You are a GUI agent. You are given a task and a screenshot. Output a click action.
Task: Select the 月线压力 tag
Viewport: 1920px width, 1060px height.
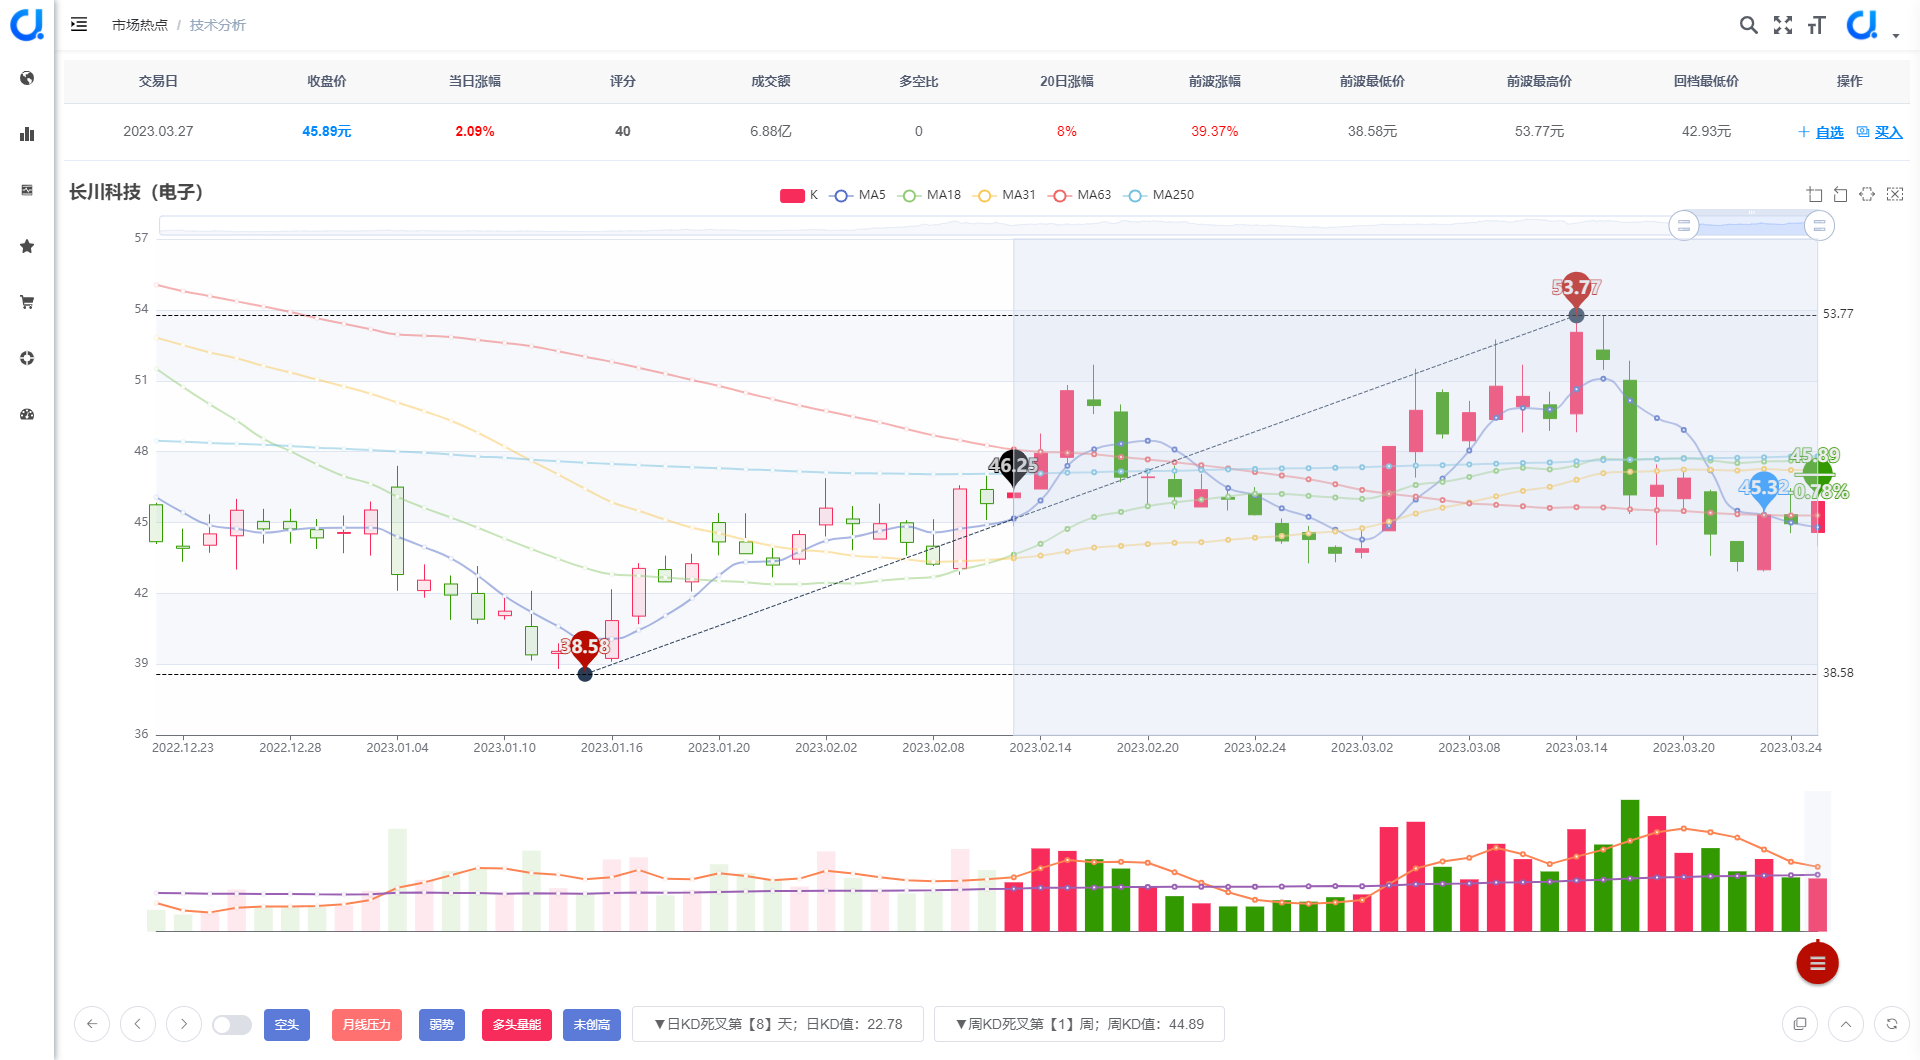[367, 1025]
